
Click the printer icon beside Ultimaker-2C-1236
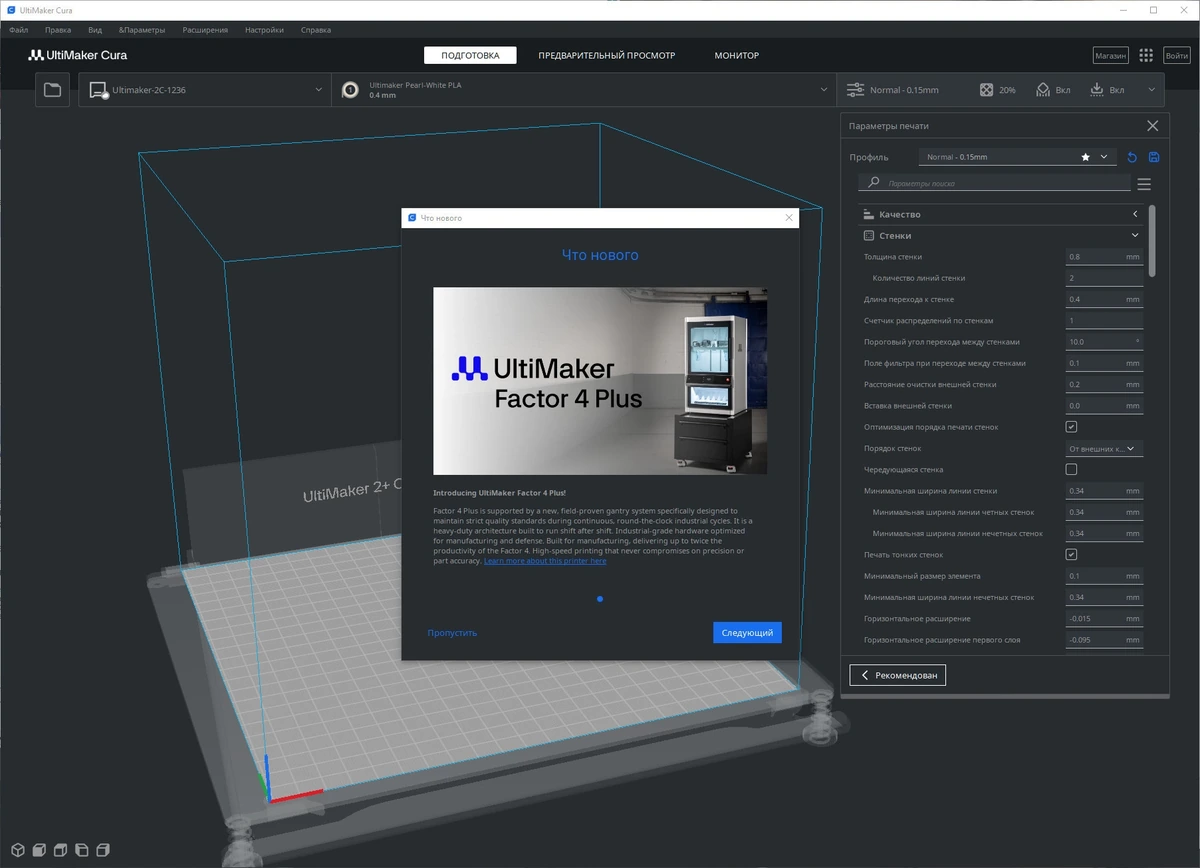(98, 90)
